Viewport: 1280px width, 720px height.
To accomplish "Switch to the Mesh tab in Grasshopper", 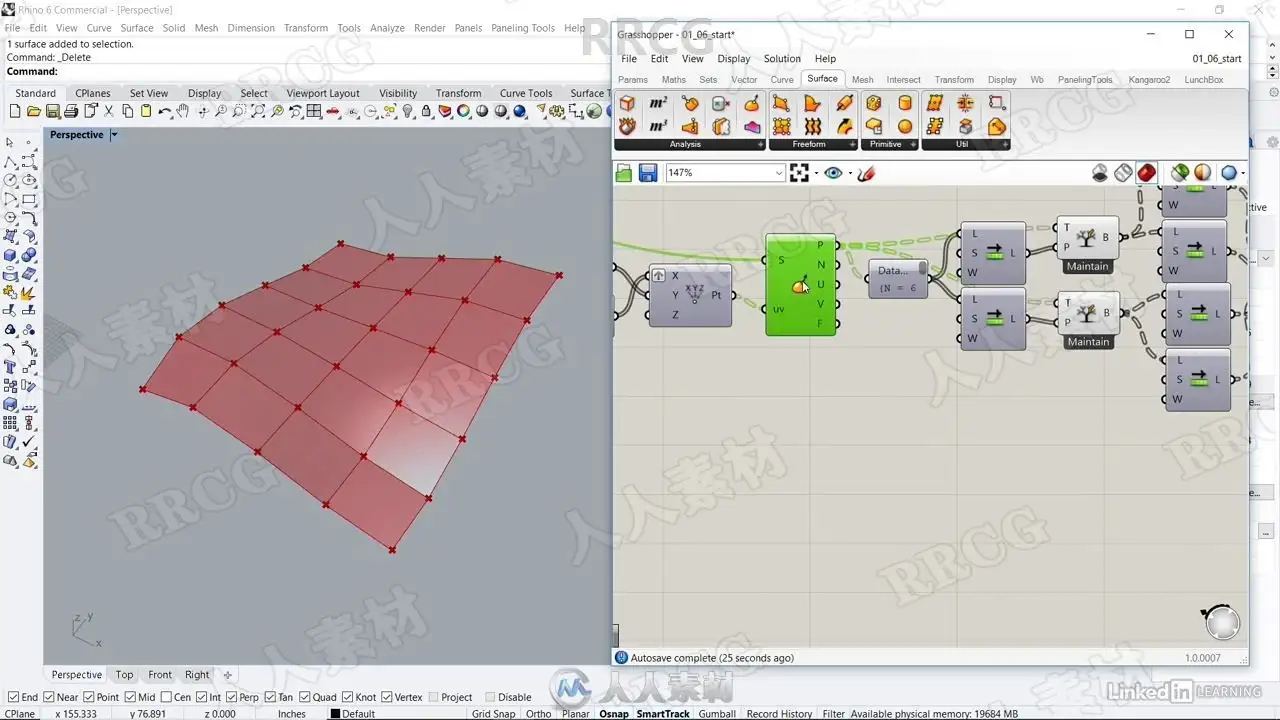I will point(862,80).
